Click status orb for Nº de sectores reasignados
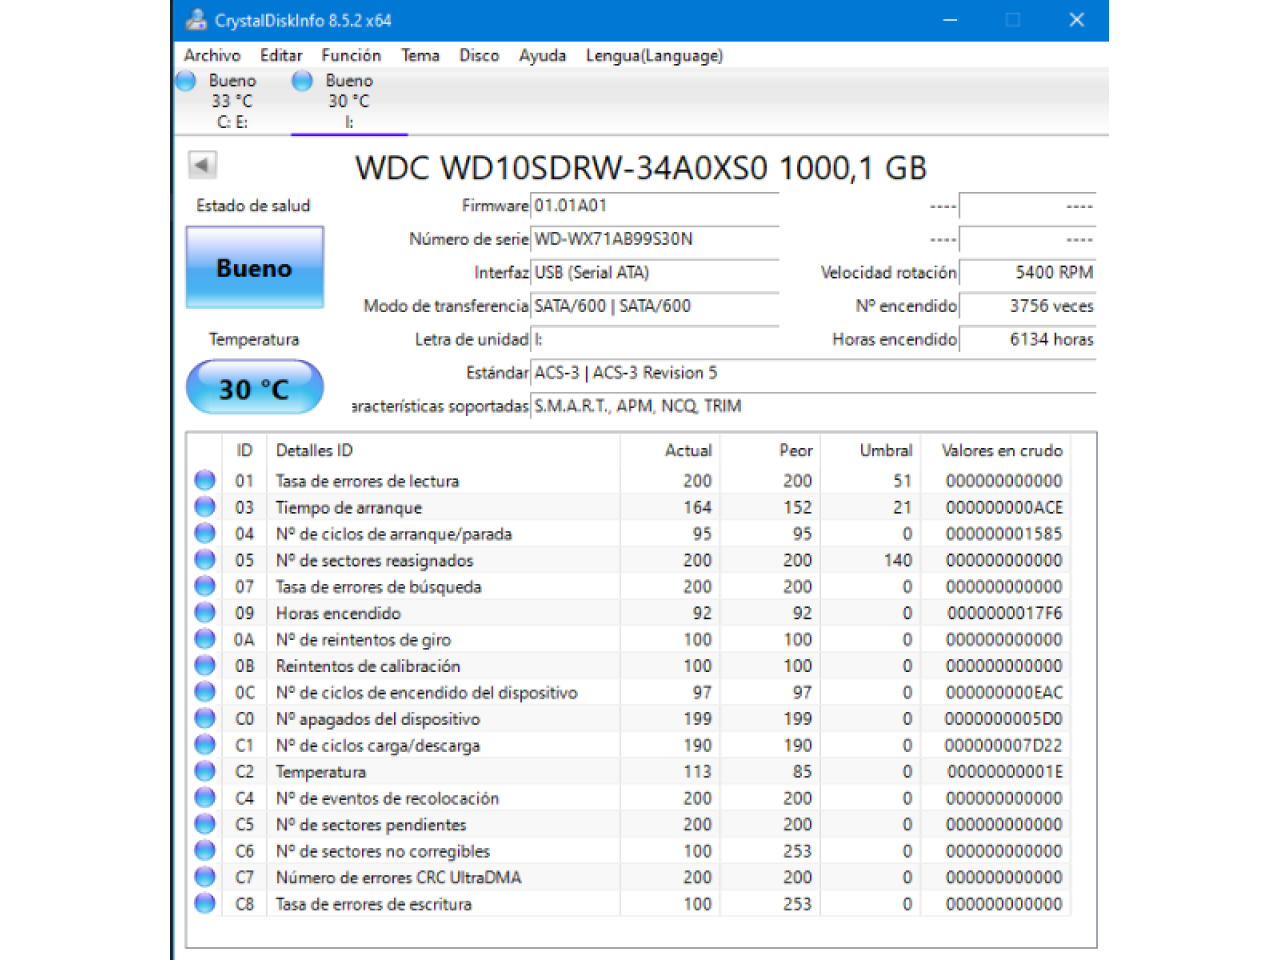Viewport: 1280px width, 960px height. [x=205, y=560]
